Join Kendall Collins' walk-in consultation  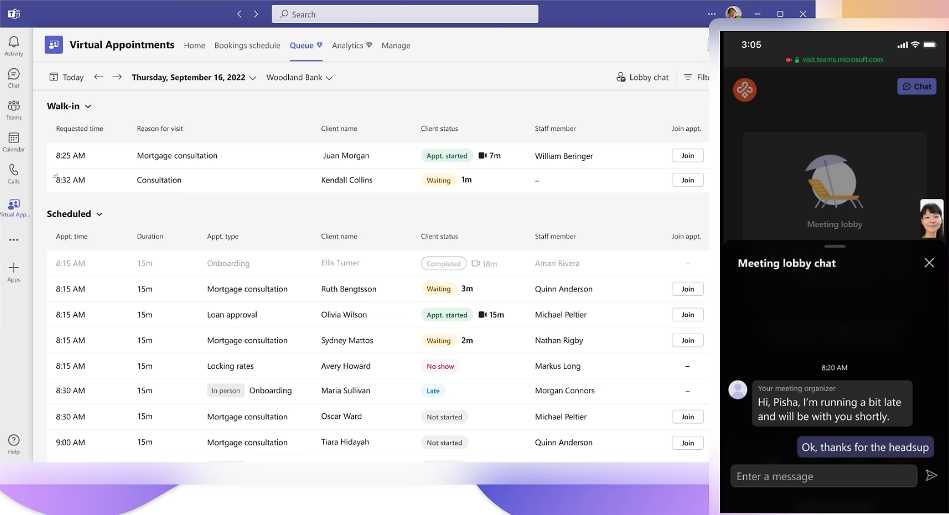pos(688,180)
